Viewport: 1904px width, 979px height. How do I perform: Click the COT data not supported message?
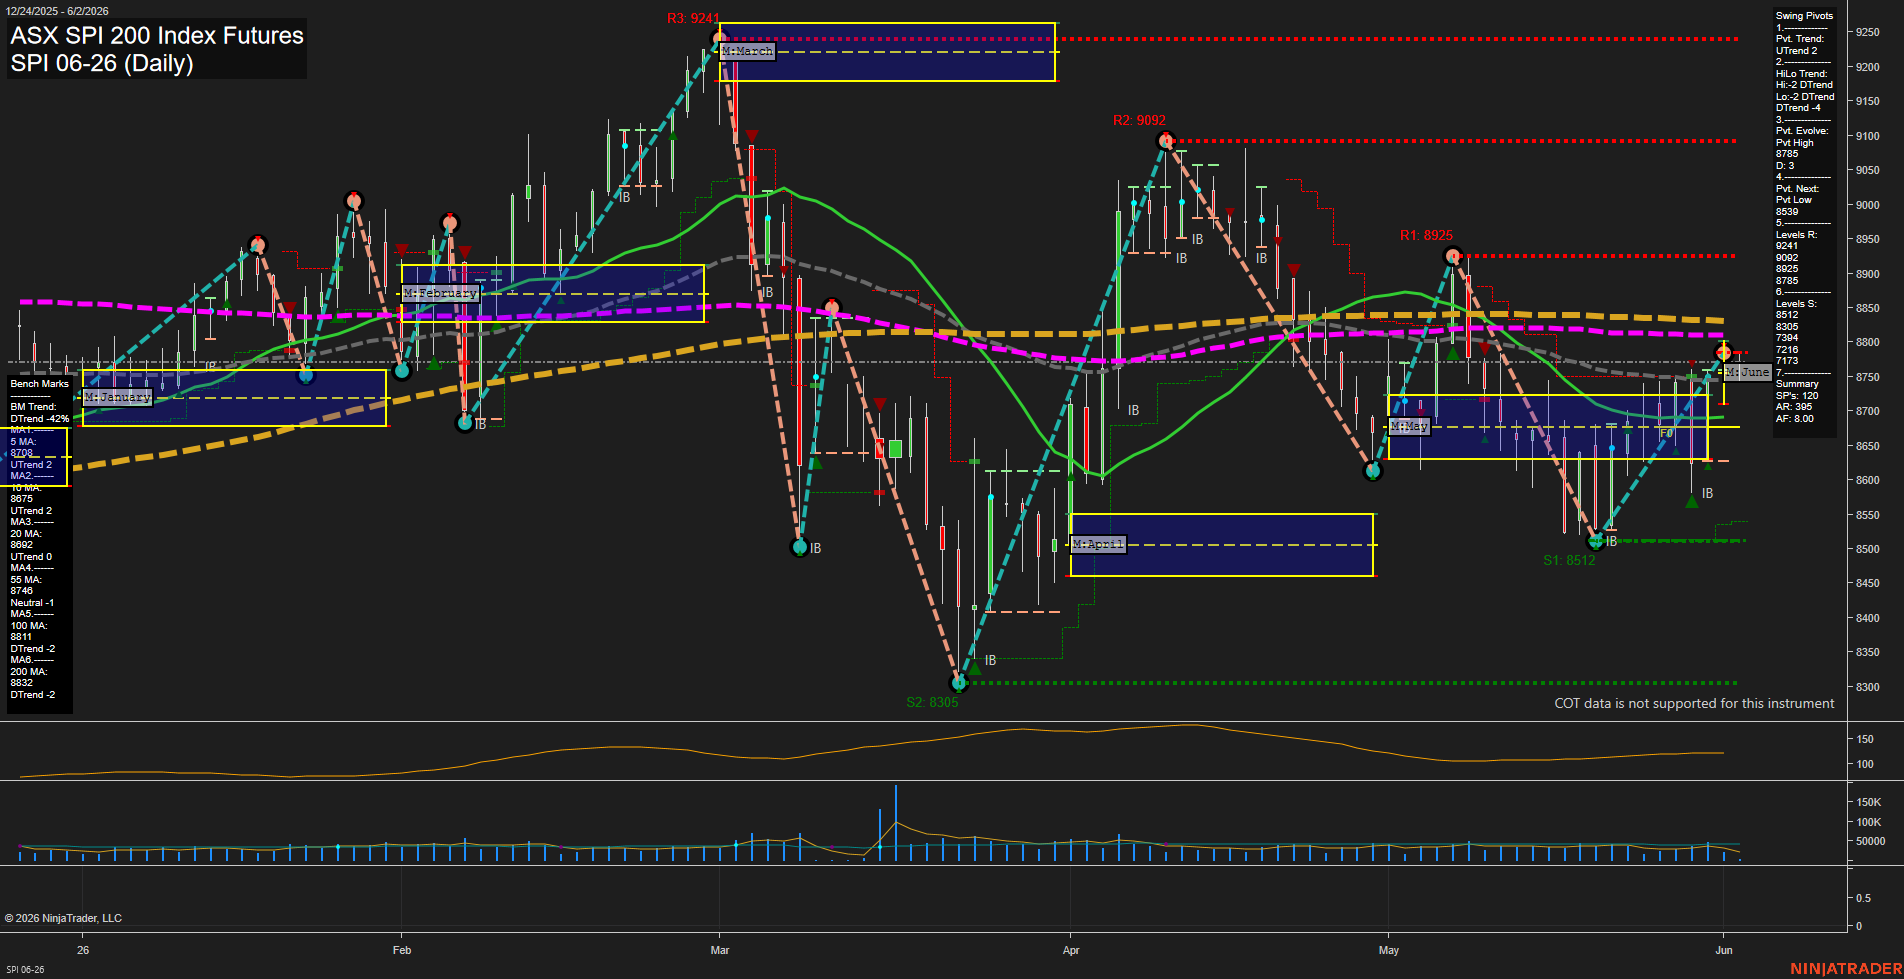click(x=1694, y=703)
